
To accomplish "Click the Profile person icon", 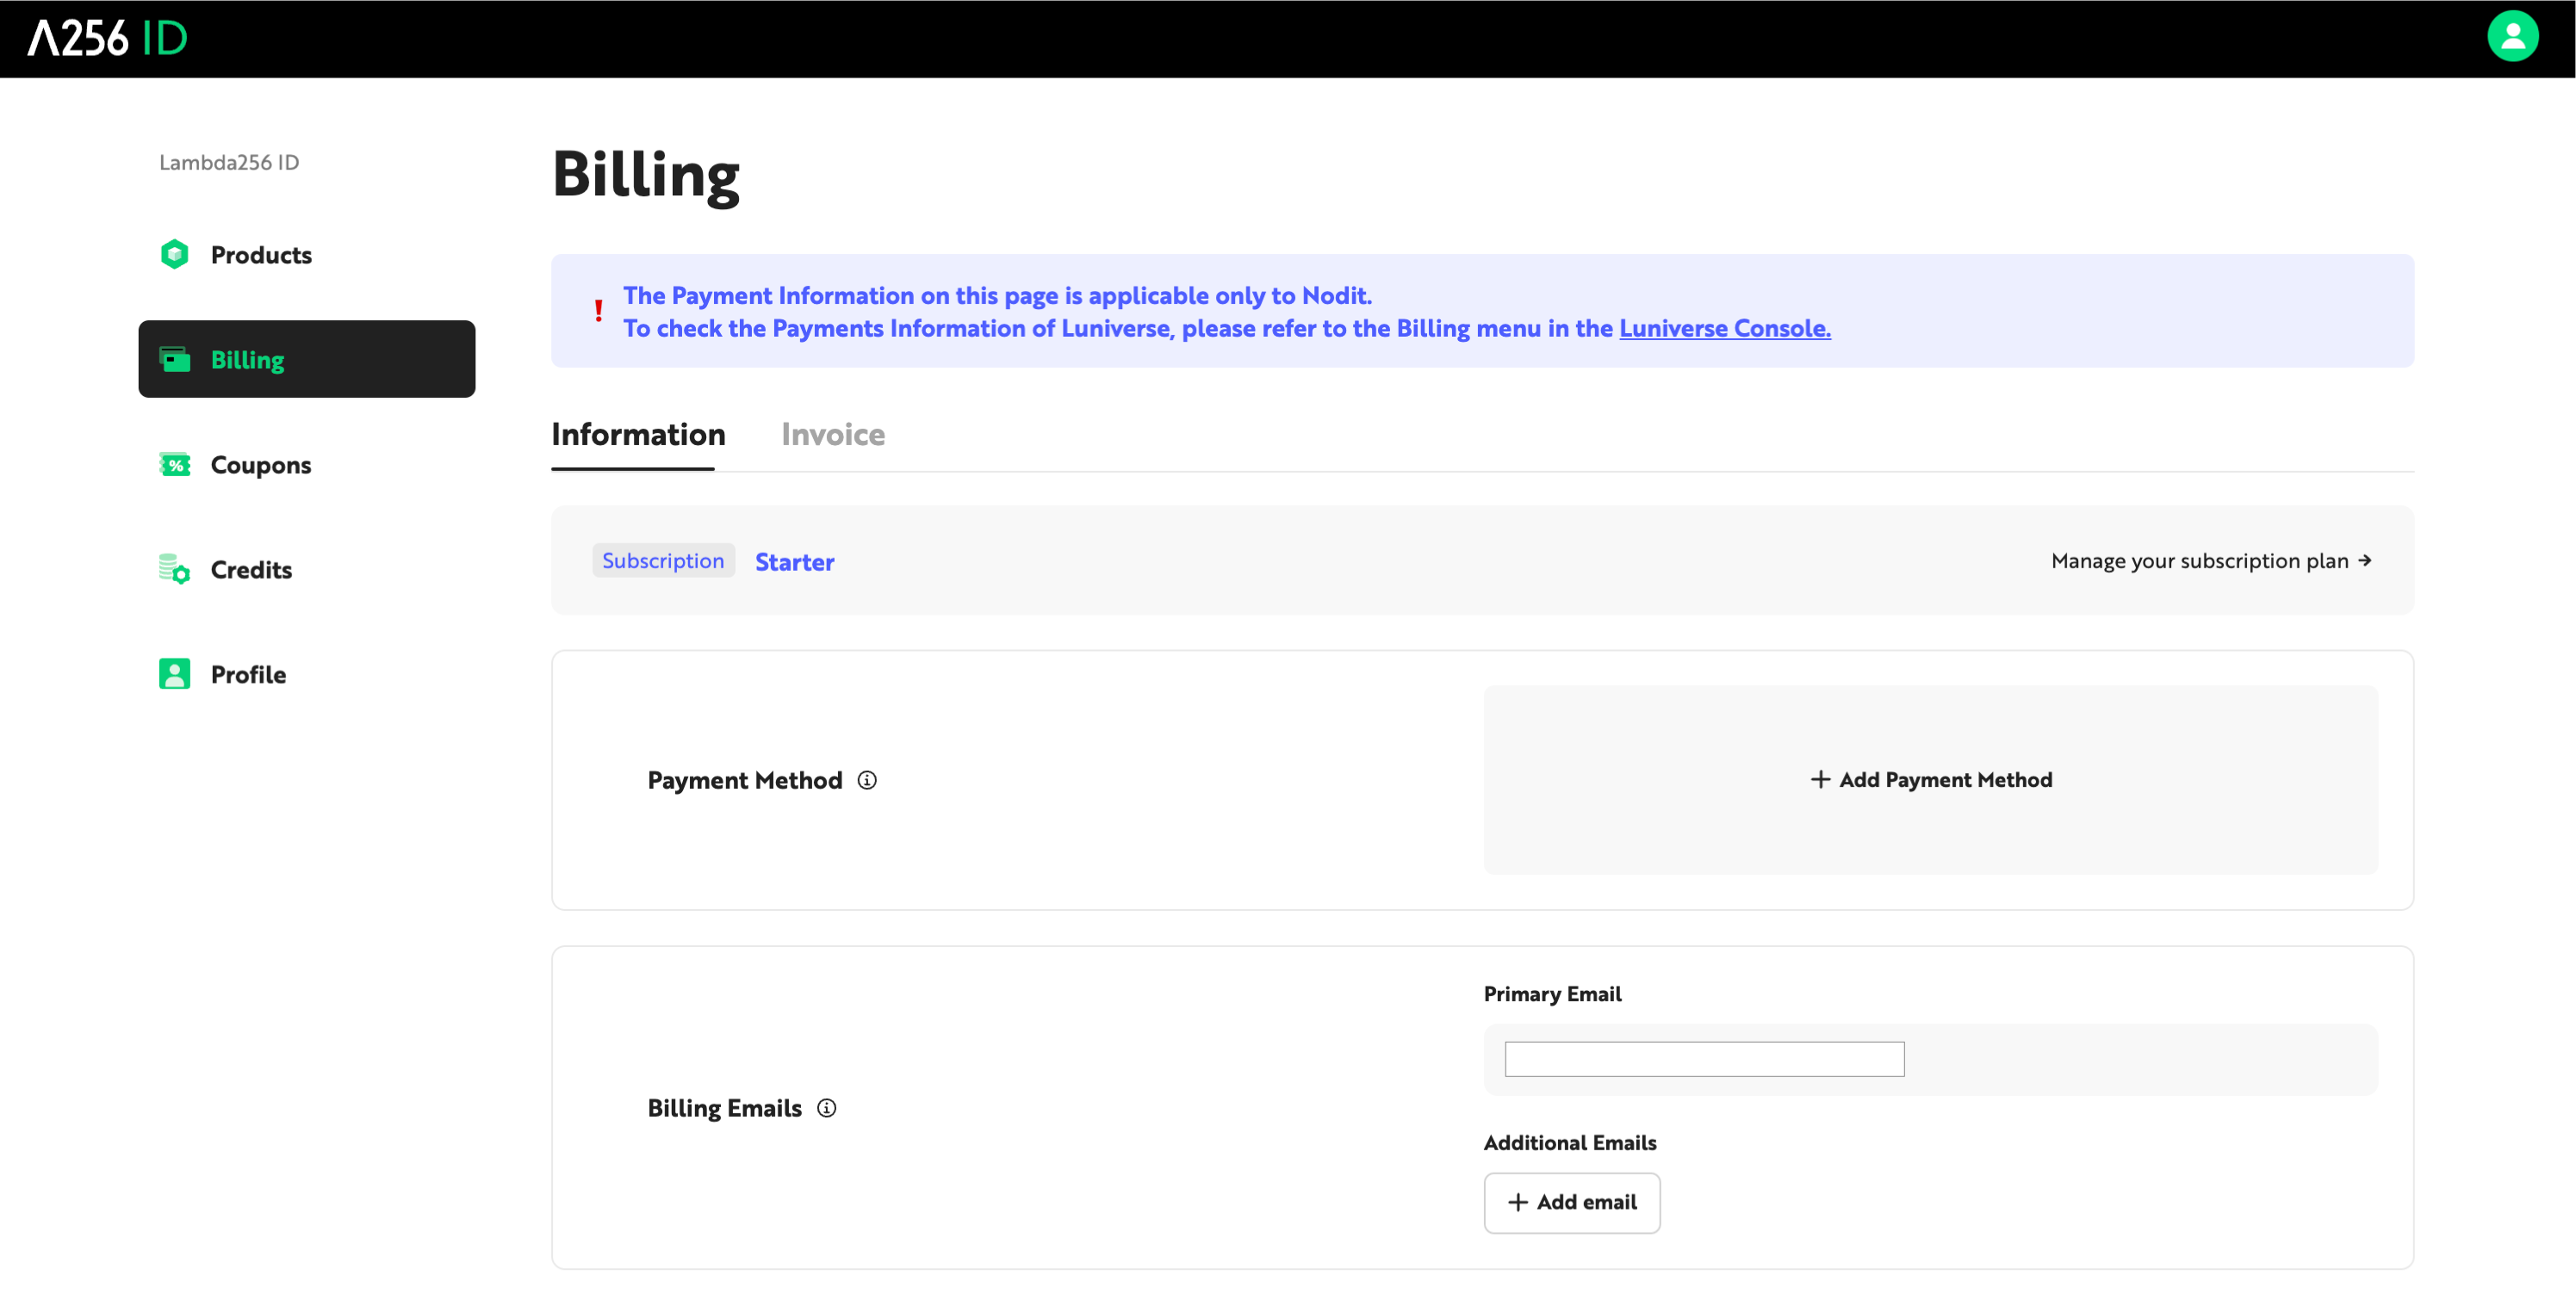I will 175,674.
